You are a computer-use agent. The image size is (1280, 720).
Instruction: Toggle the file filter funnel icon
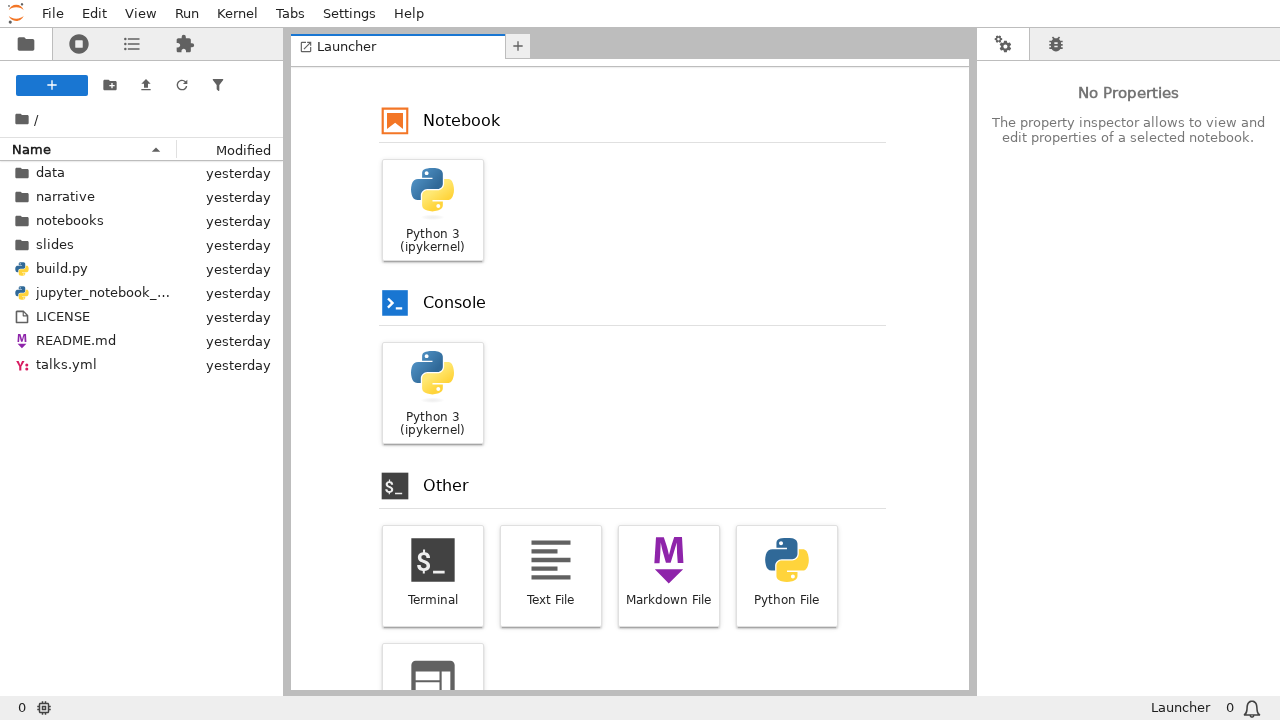click(x=218, y=86)
